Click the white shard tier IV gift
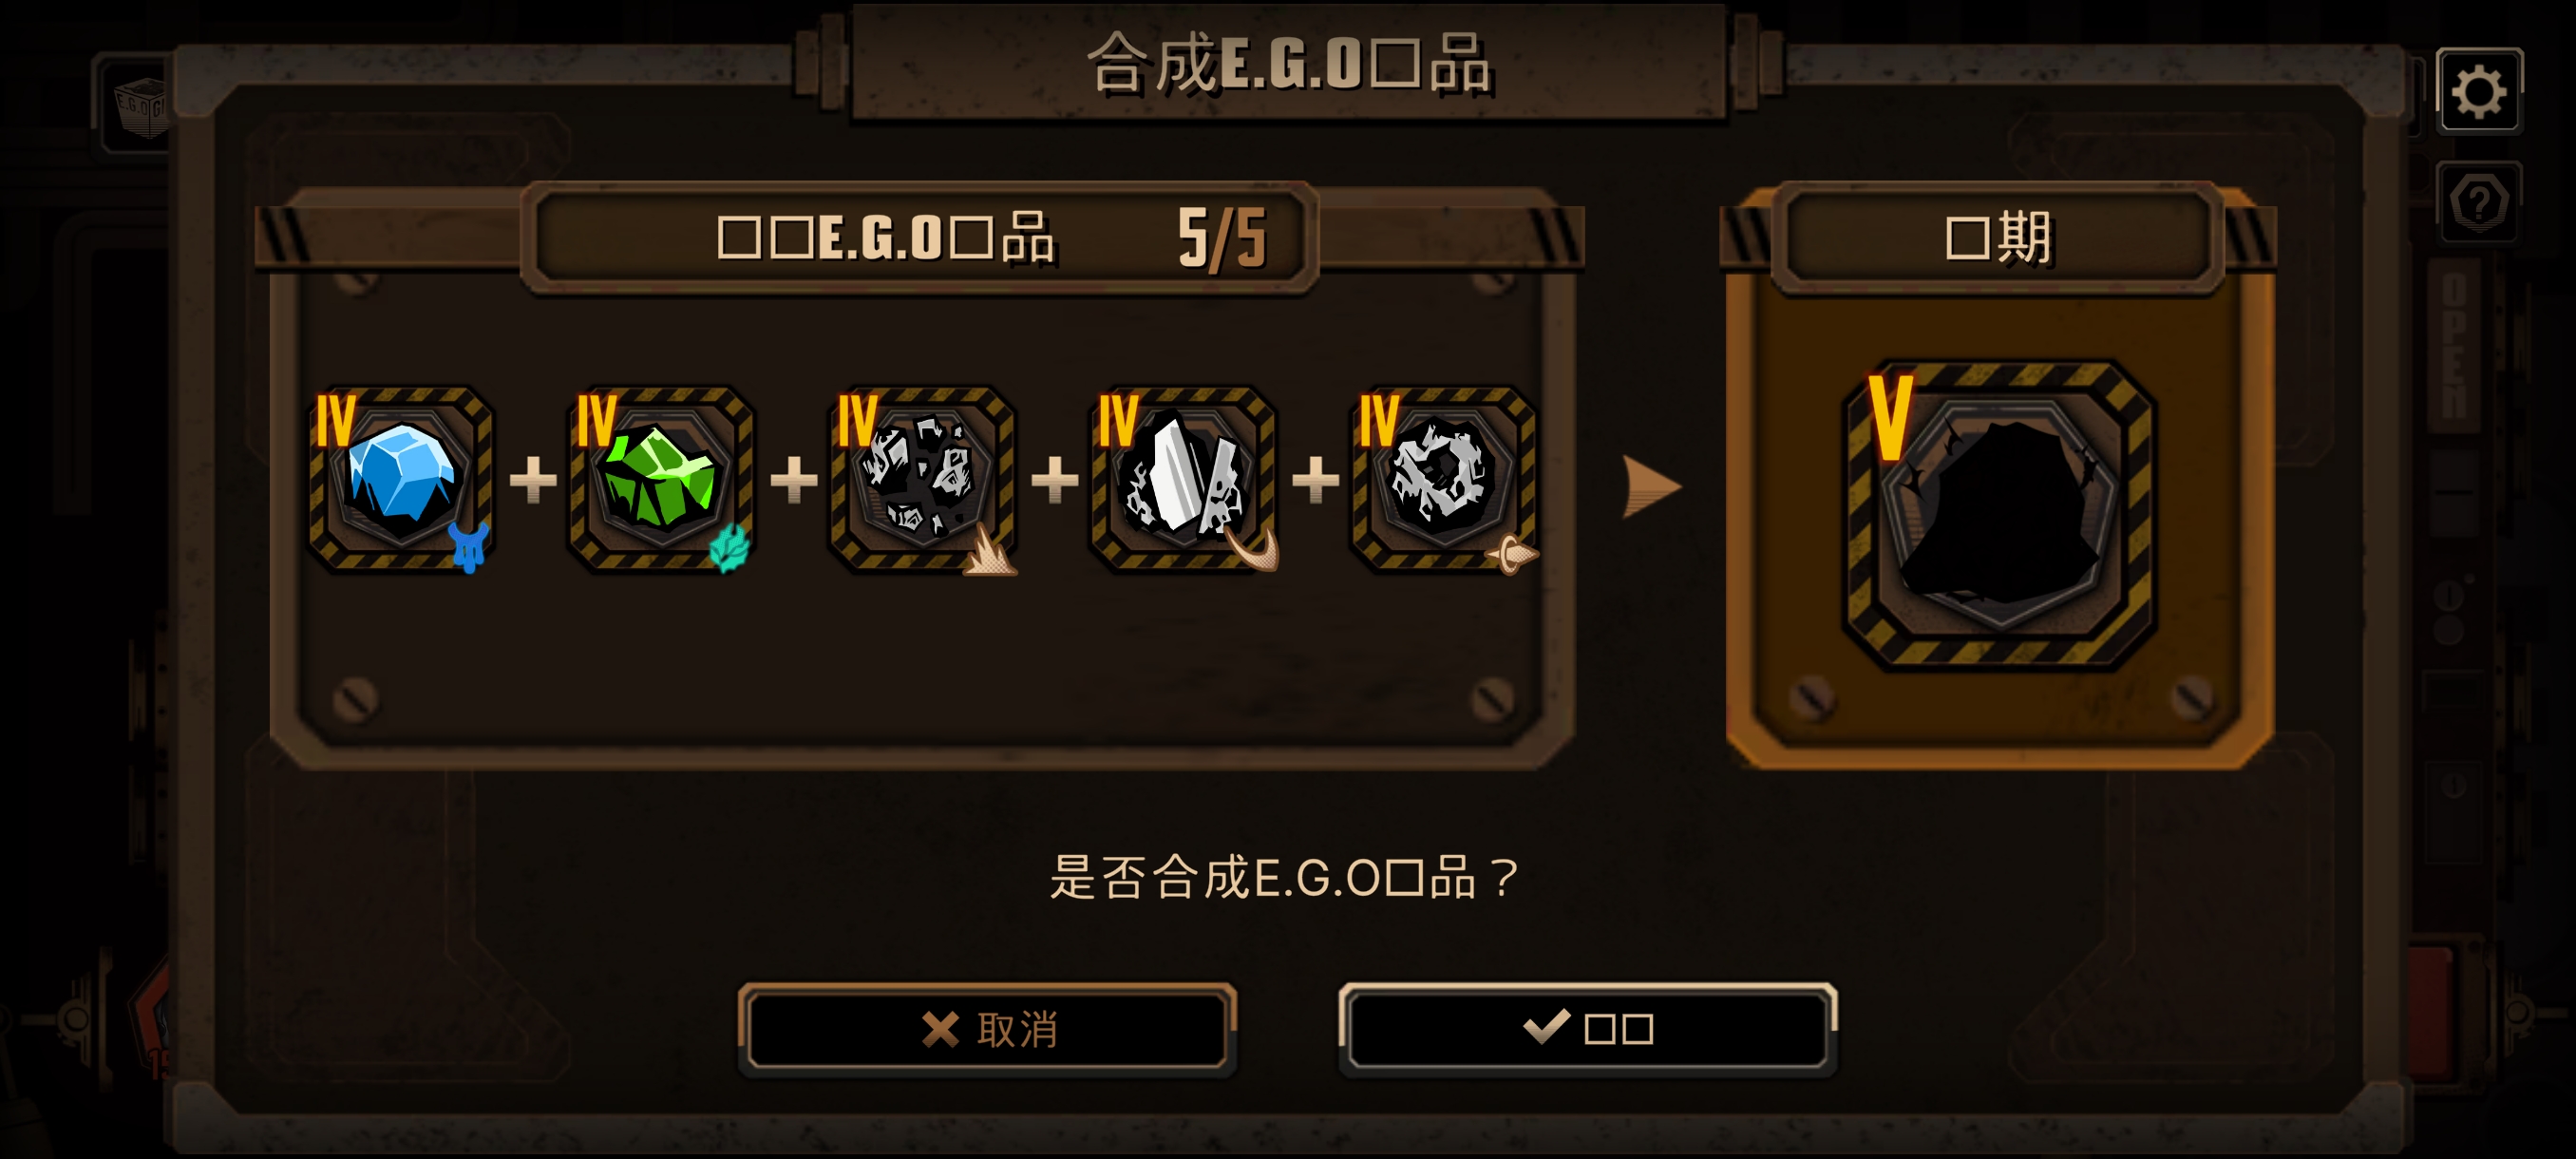2576x1159 pixels. [1182, 479]
